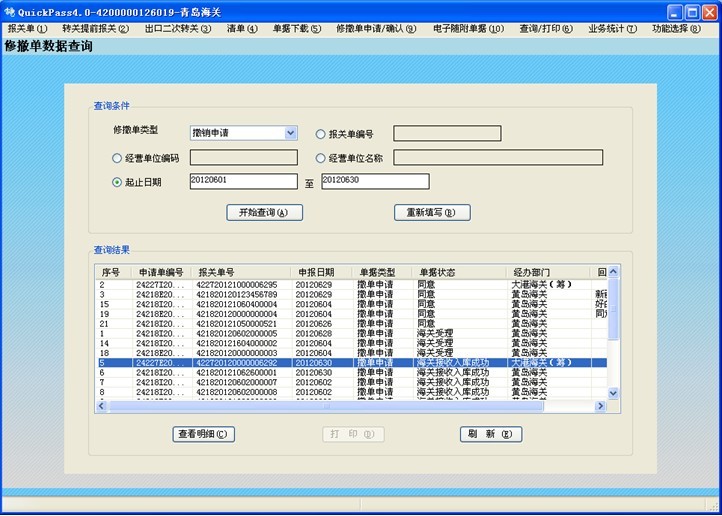Click the horizontal scroll-left arrow of results
Viewport: 722px width, 516px height.
(x=102, y=407)
